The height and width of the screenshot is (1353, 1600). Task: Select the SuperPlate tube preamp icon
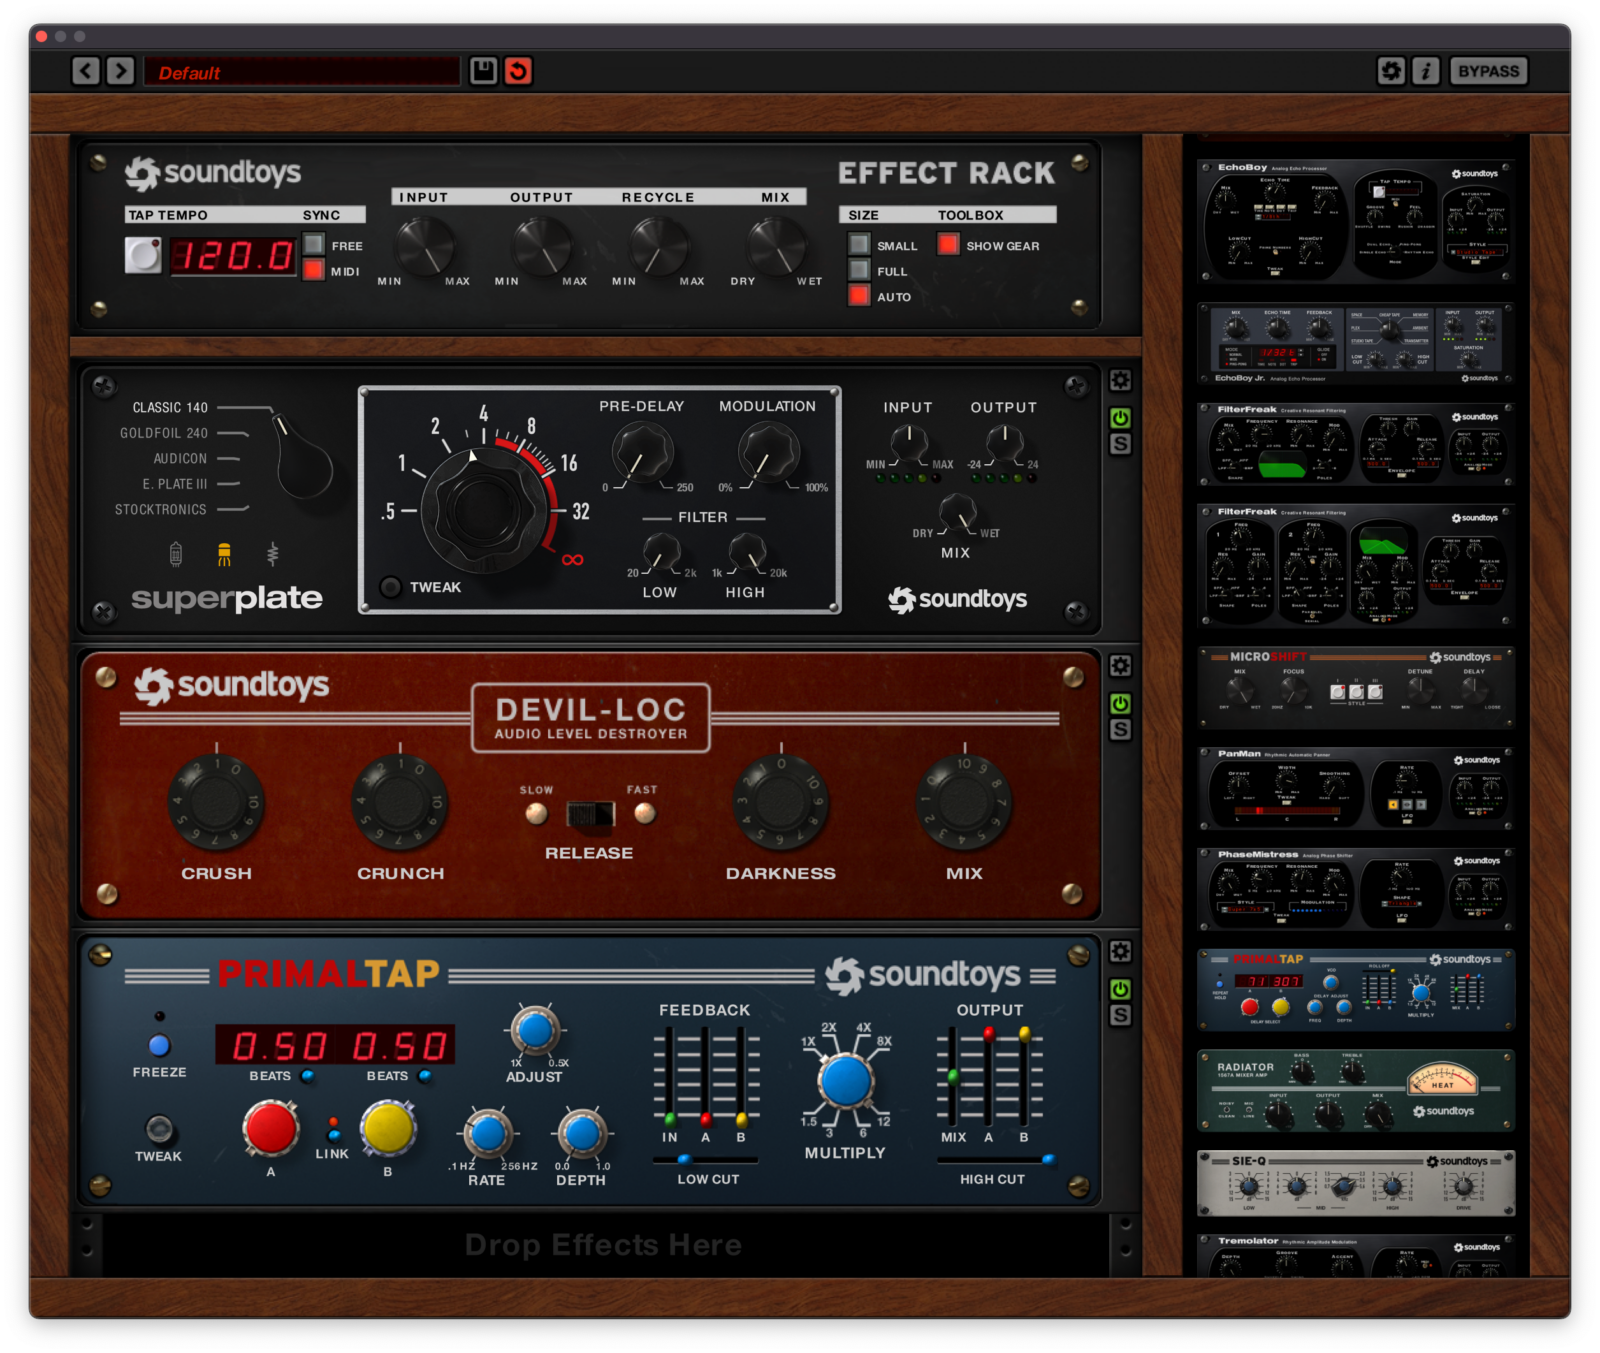coord(176,553)
